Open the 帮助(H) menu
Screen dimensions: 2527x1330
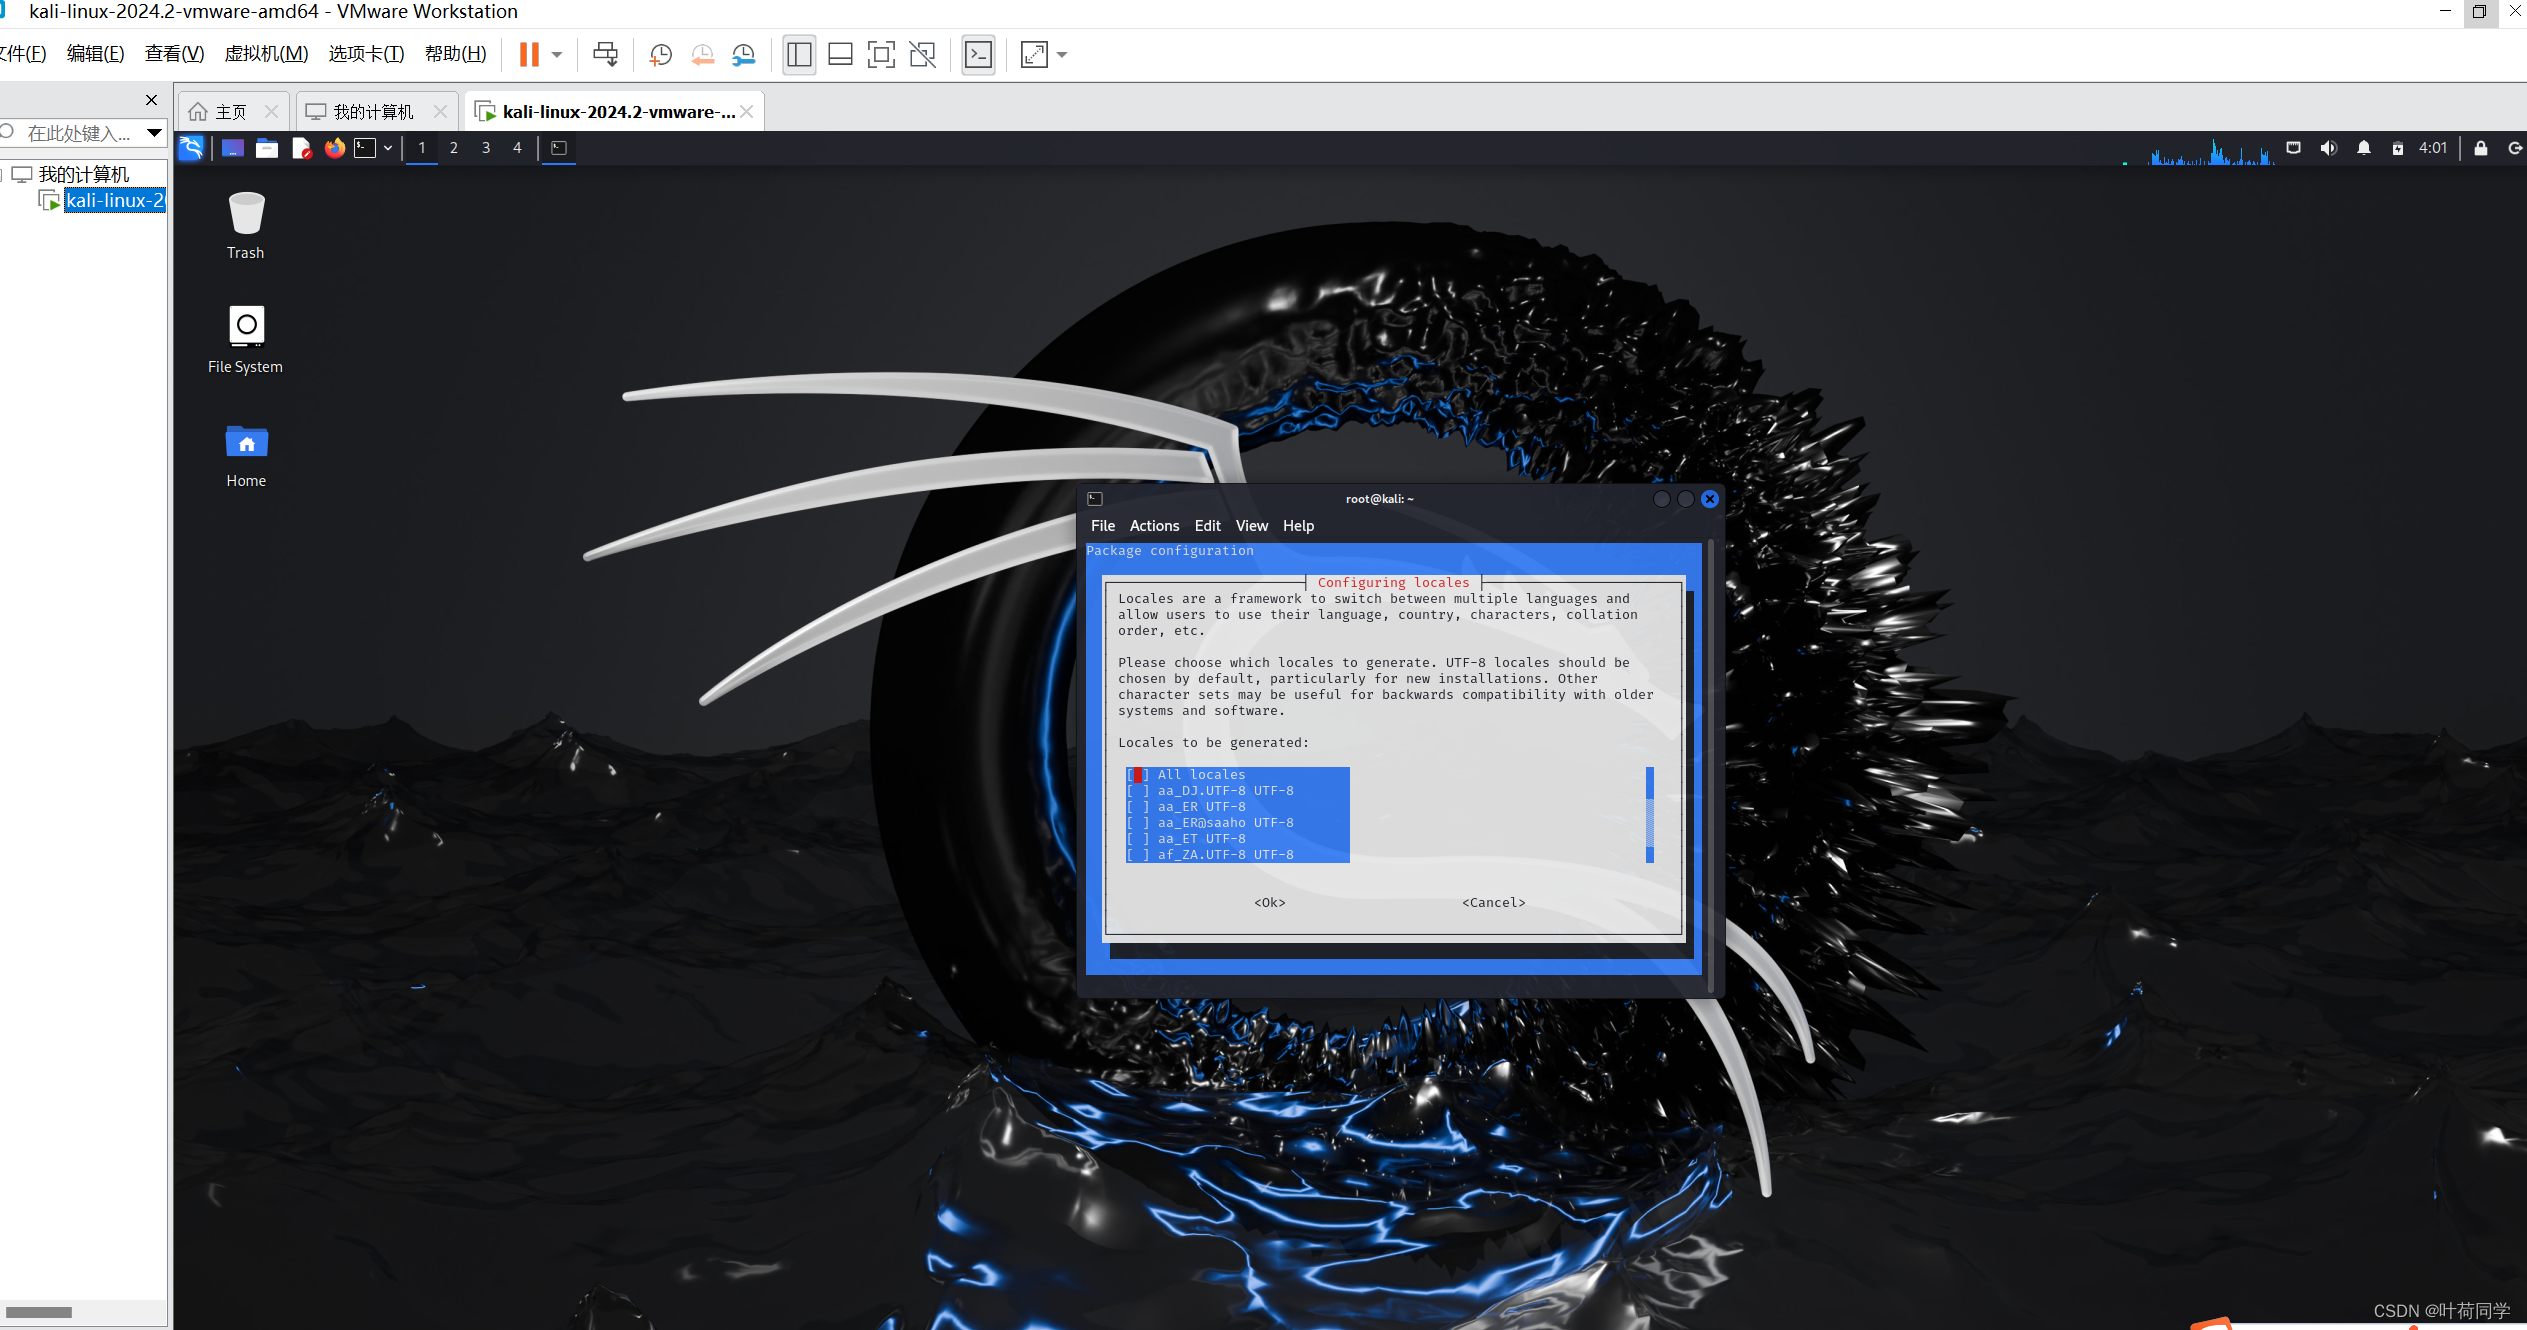click(456, 54)
